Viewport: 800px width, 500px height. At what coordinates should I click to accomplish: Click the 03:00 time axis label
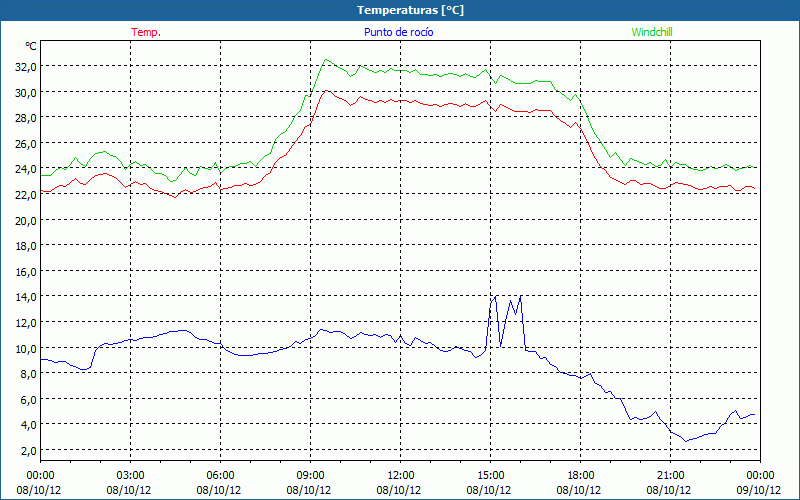(130, 476)
